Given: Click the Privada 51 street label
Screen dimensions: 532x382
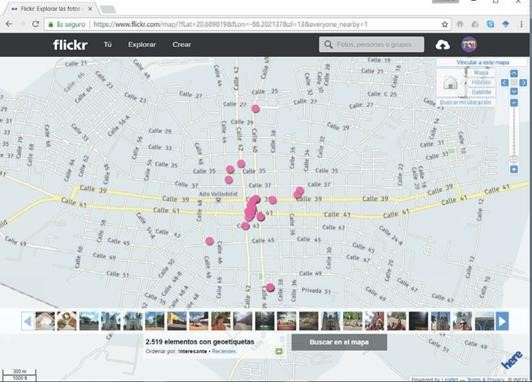Looking at the screenshot, I should [x=316, y=291].
